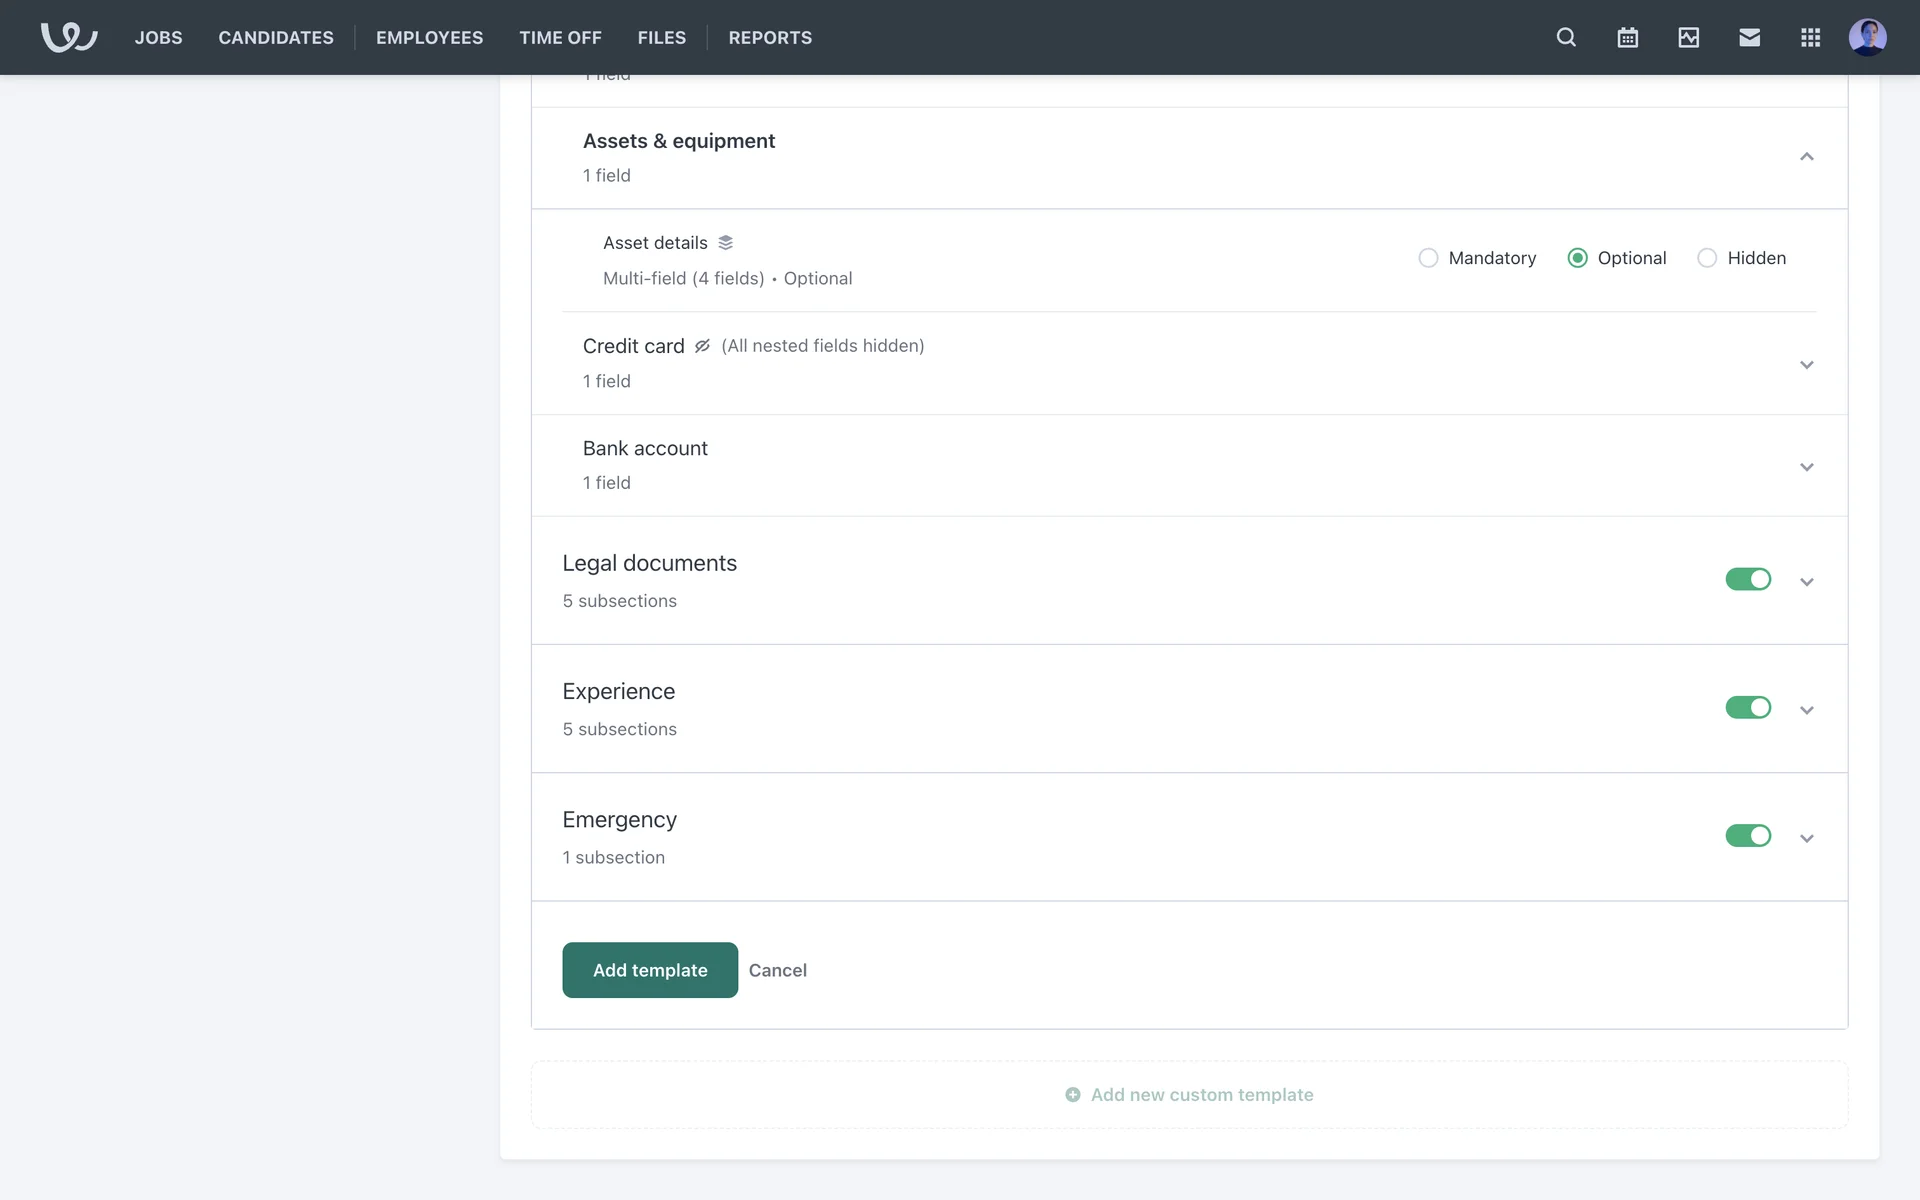
Task: Expand the Experience section chevron
Action: click(1806, 710)
